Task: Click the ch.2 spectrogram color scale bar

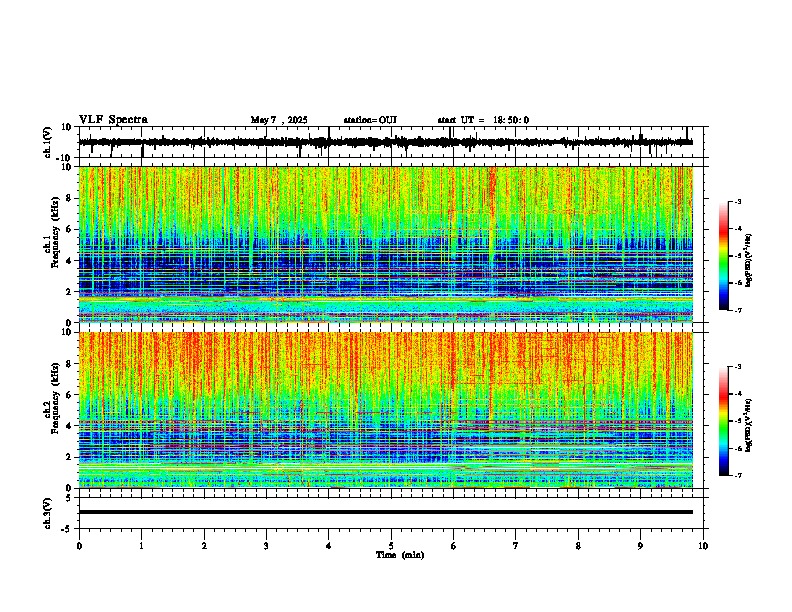Action: [723, 421]
